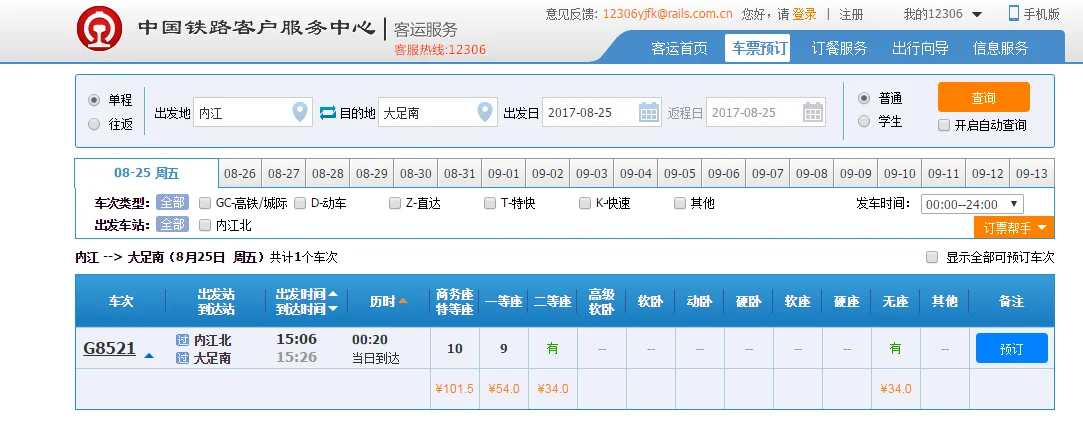Select 普通 passenger type radio
This screenshot has width=1083, height=445.
coord(863,98)
